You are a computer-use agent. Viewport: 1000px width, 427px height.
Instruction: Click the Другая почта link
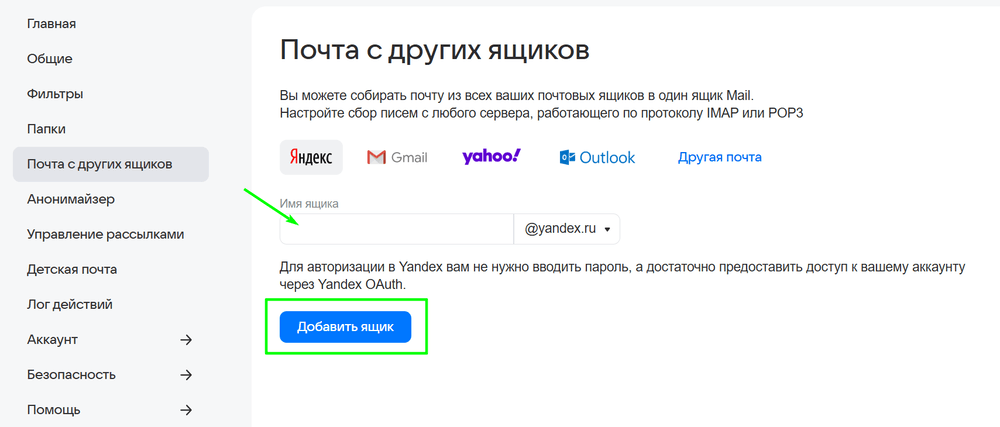point(720,158)
